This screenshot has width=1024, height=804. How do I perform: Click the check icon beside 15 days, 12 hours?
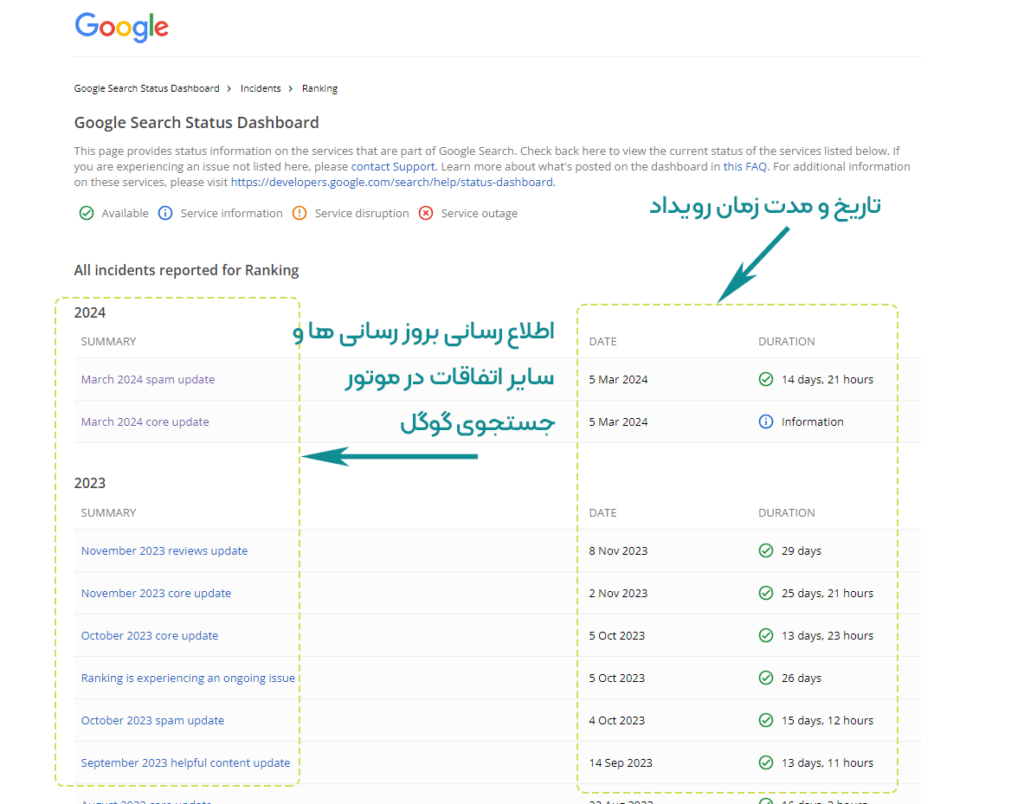(766, 720)
